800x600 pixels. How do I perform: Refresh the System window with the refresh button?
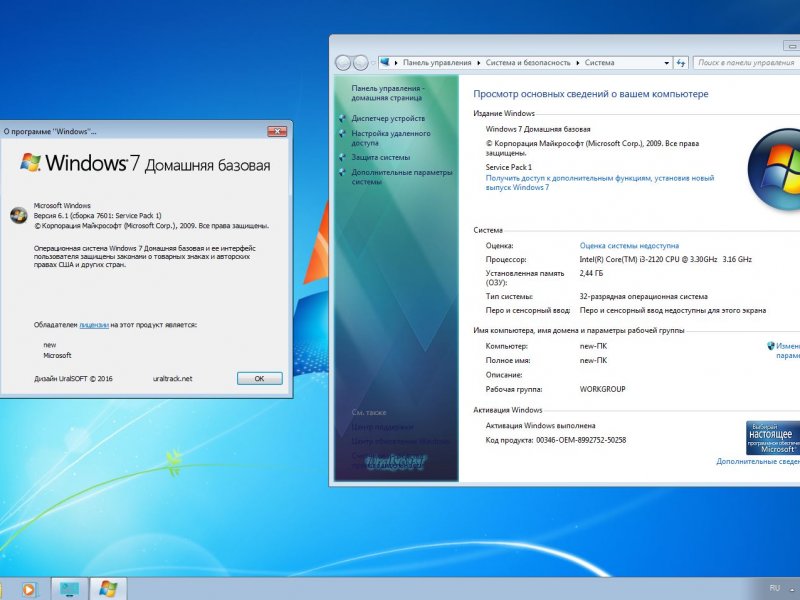pos(681,63)
